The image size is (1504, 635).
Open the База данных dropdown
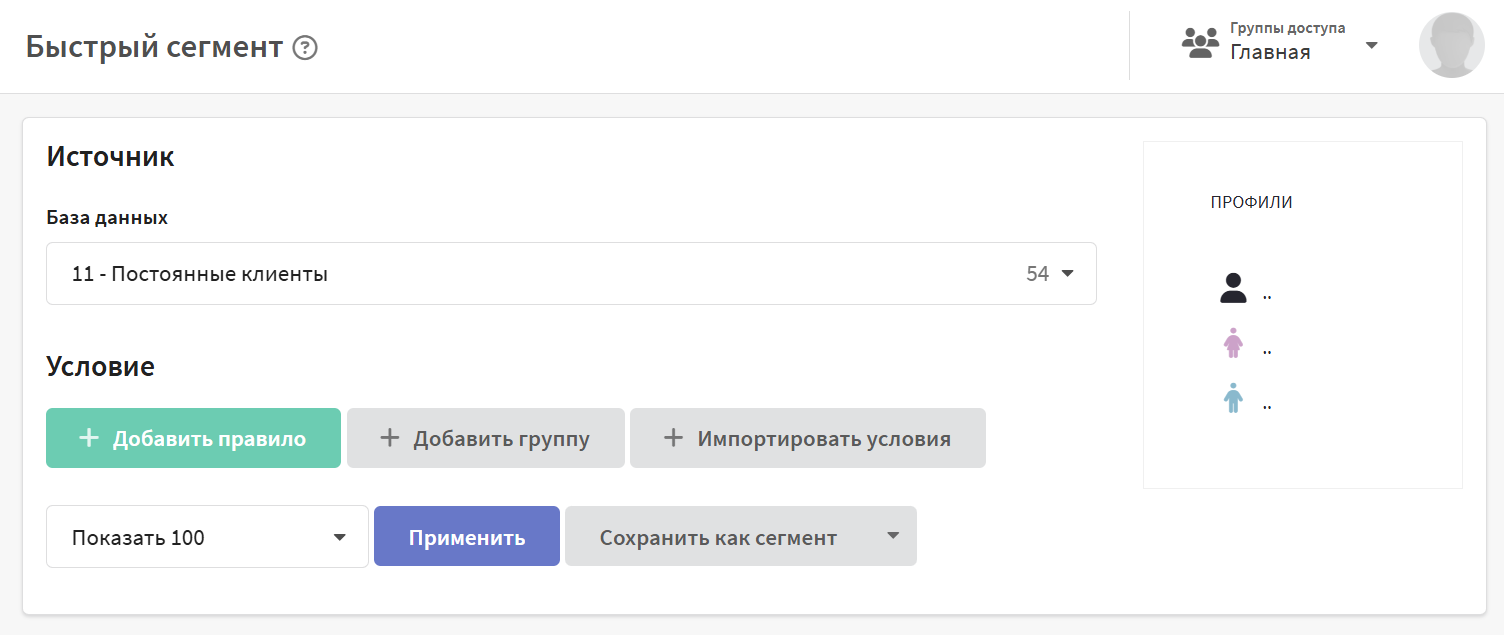[571, 273]
